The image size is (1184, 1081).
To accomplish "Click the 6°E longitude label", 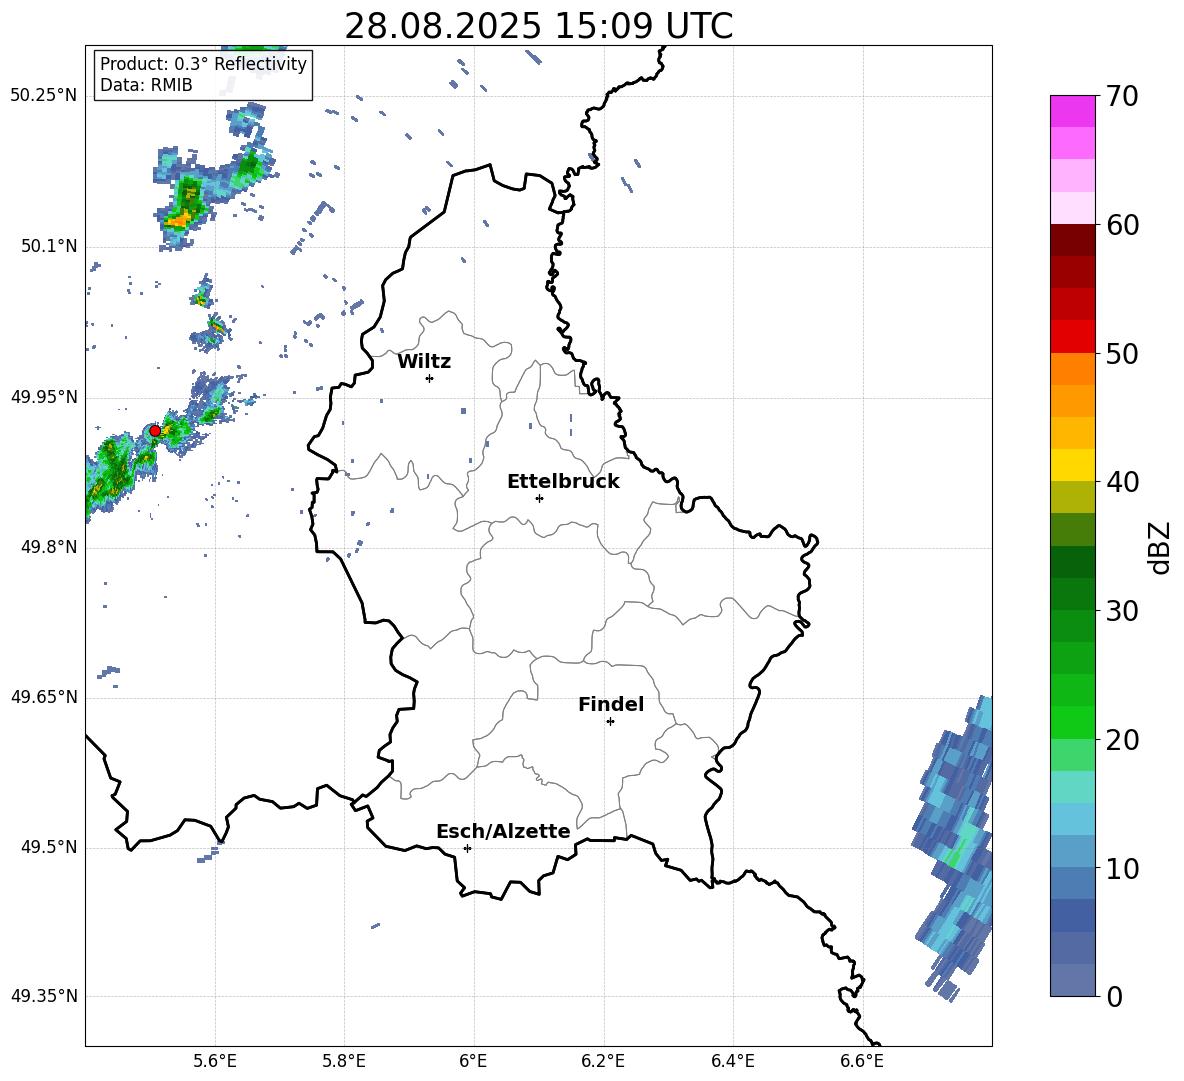I will coord(473,1061).
